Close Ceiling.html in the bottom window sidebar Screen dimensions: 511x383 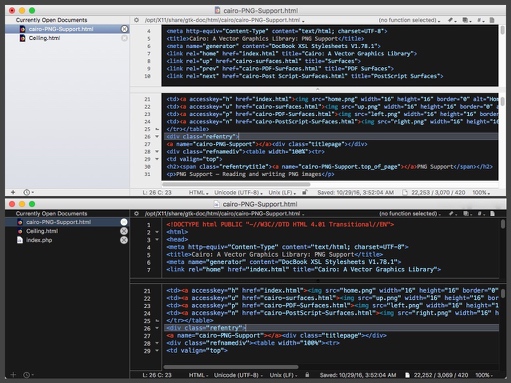(x=124, y=231)
